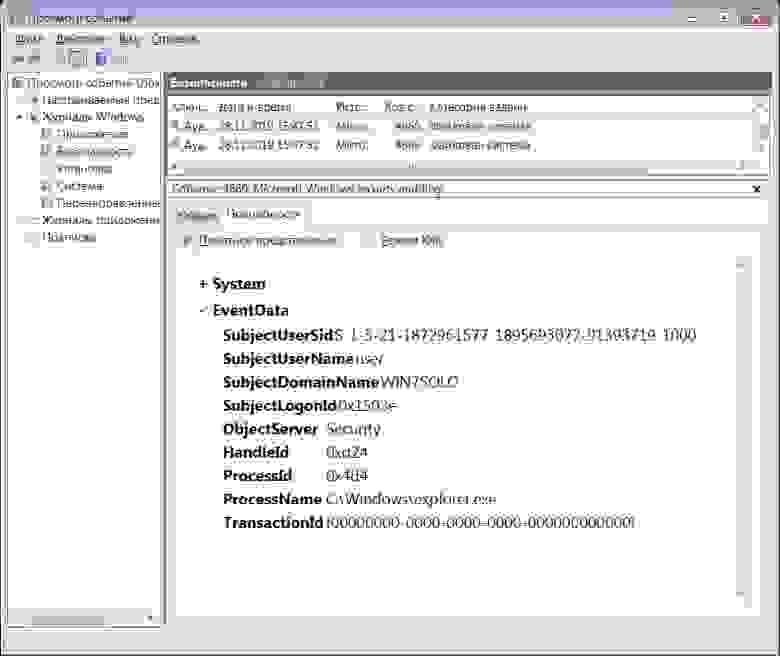Select Журналы приложений и служб tree item
The width and height of the screenshot is (780, 656).
(x=100, y=220)
